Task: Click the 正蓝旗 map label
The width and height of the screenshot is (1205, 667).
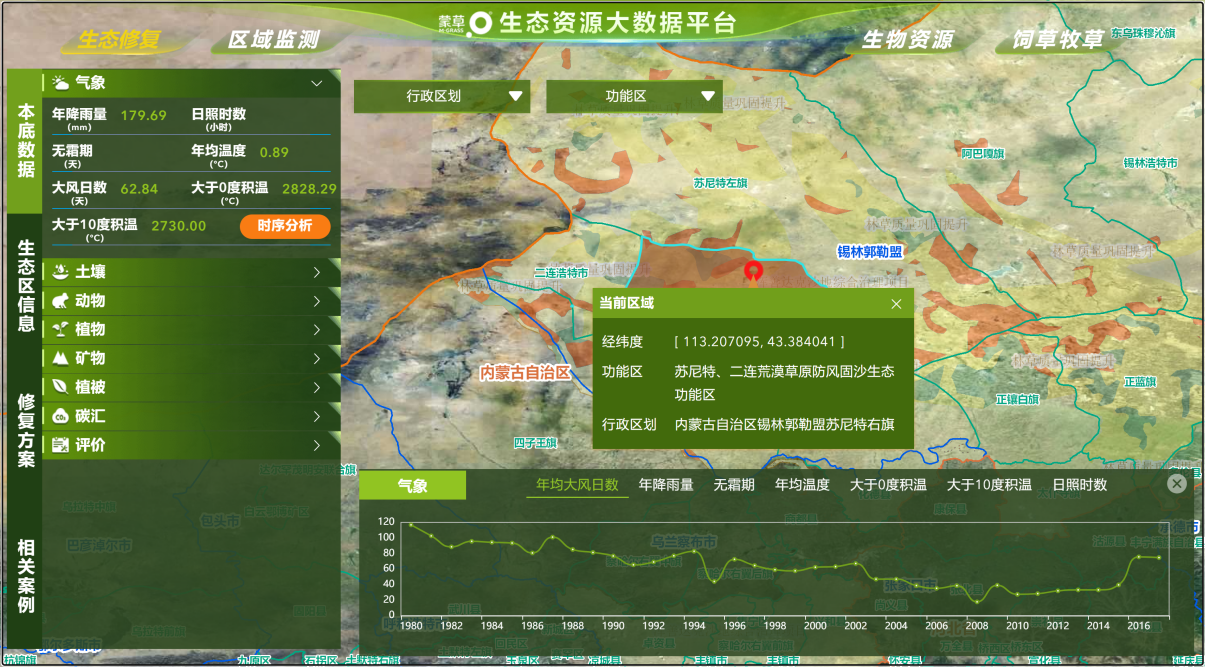Action: point(1139,382)
